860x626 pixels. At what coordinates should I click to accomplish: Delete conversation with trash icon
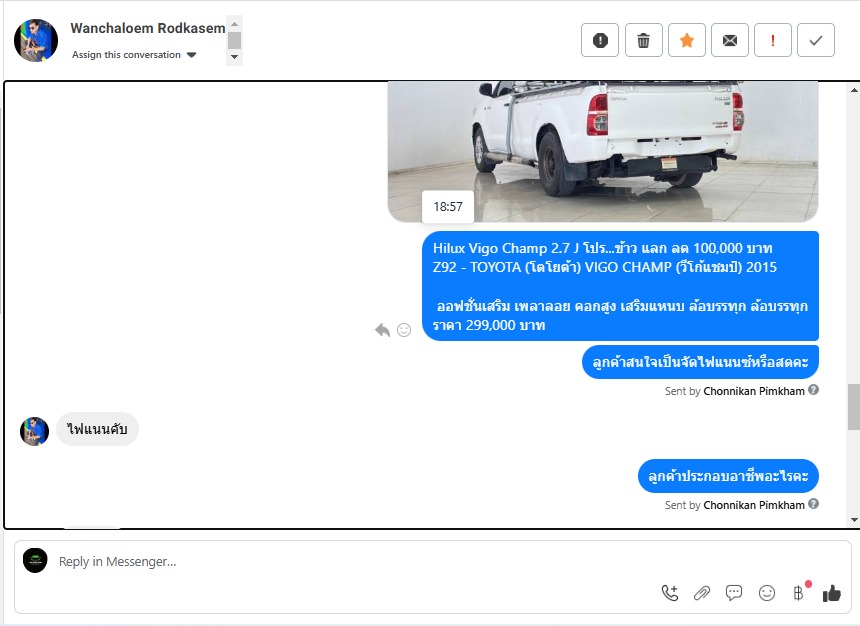[x=643, y=40]
